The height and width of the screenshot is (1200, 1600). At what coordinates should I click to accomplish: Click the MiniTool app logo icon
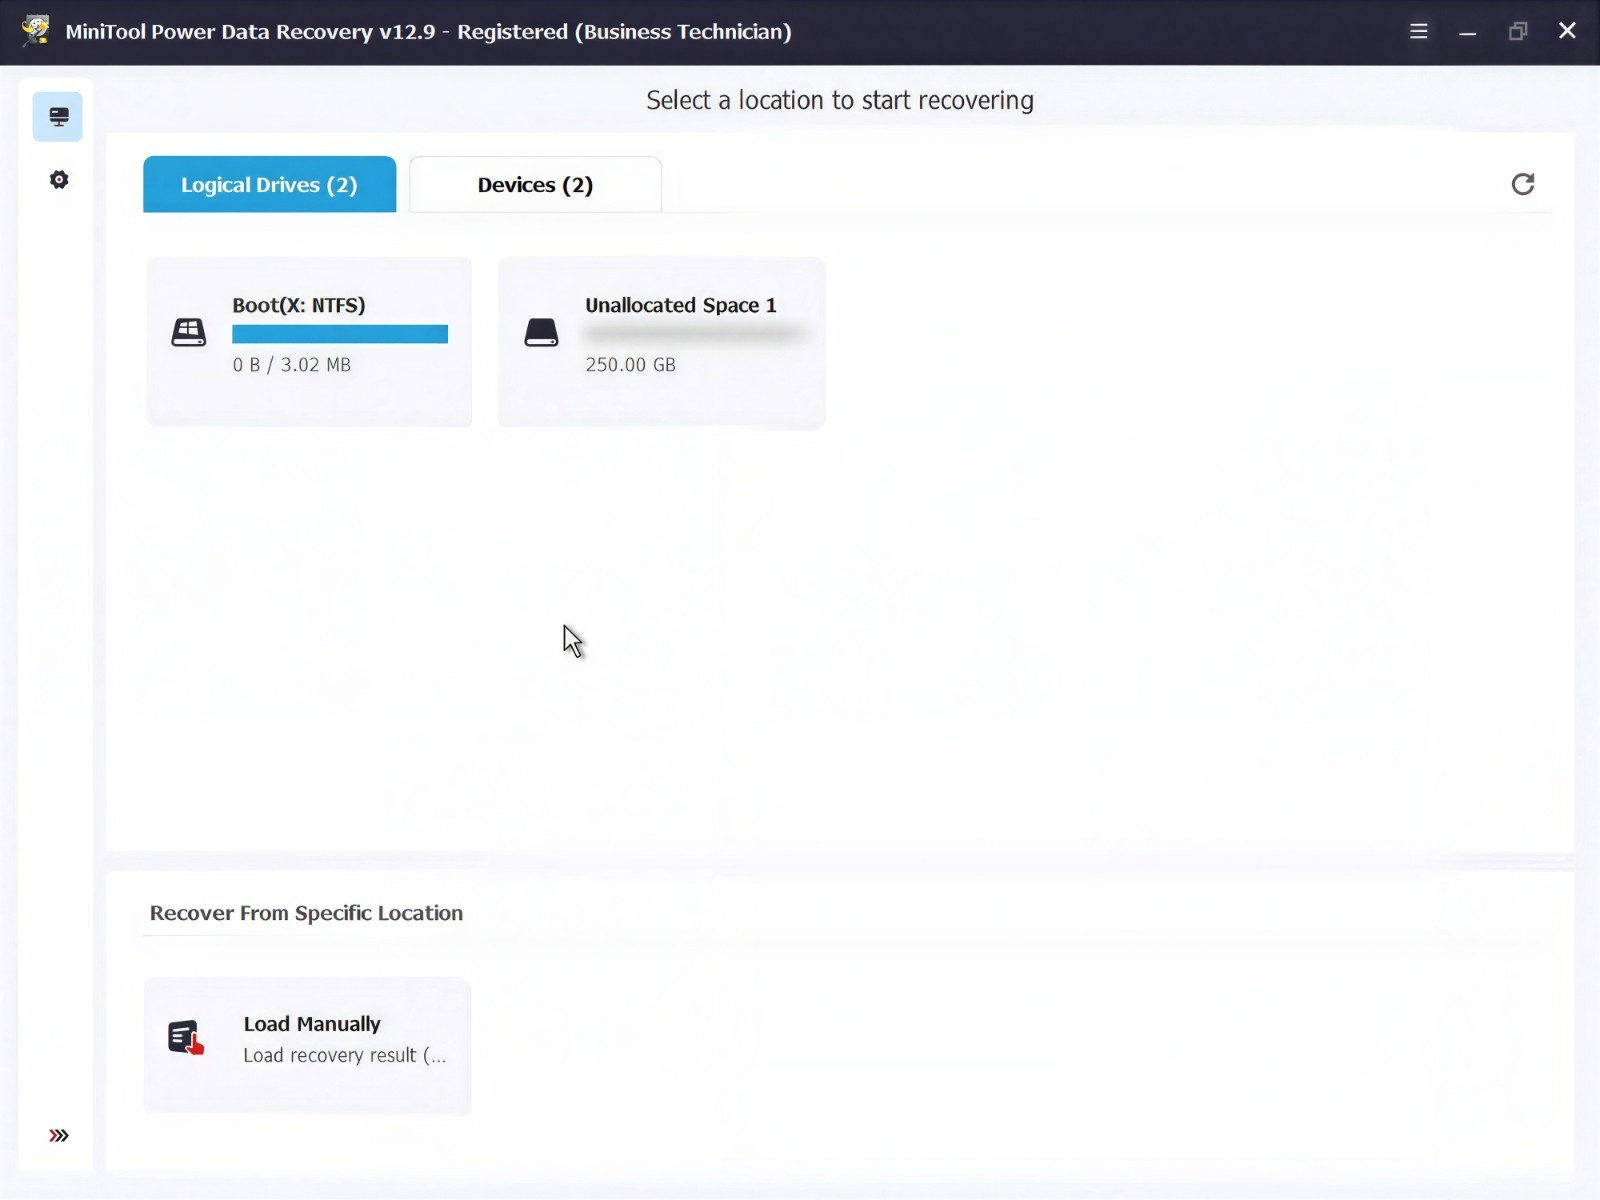[35, 30]
